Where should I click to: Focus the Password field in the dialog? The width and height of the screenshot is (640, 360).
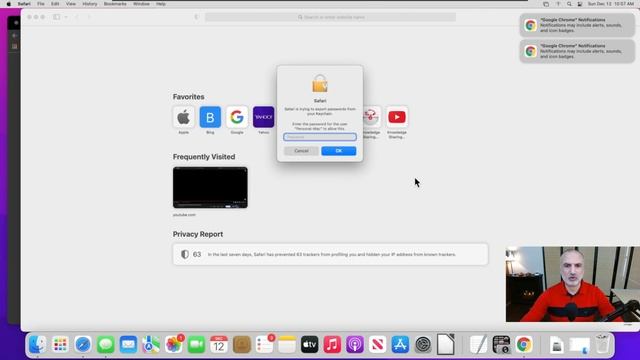[x=320, y=137]
